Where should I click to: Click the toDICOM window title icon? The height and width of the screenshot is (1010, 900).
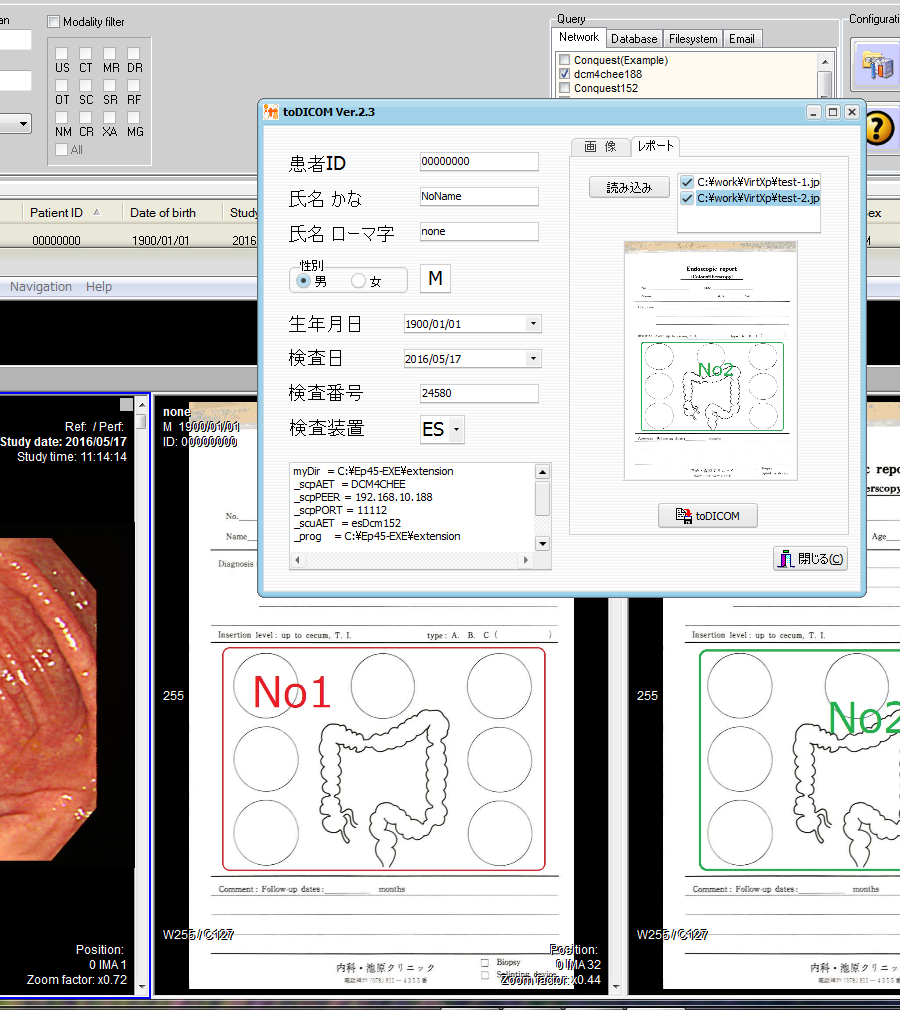271,112
